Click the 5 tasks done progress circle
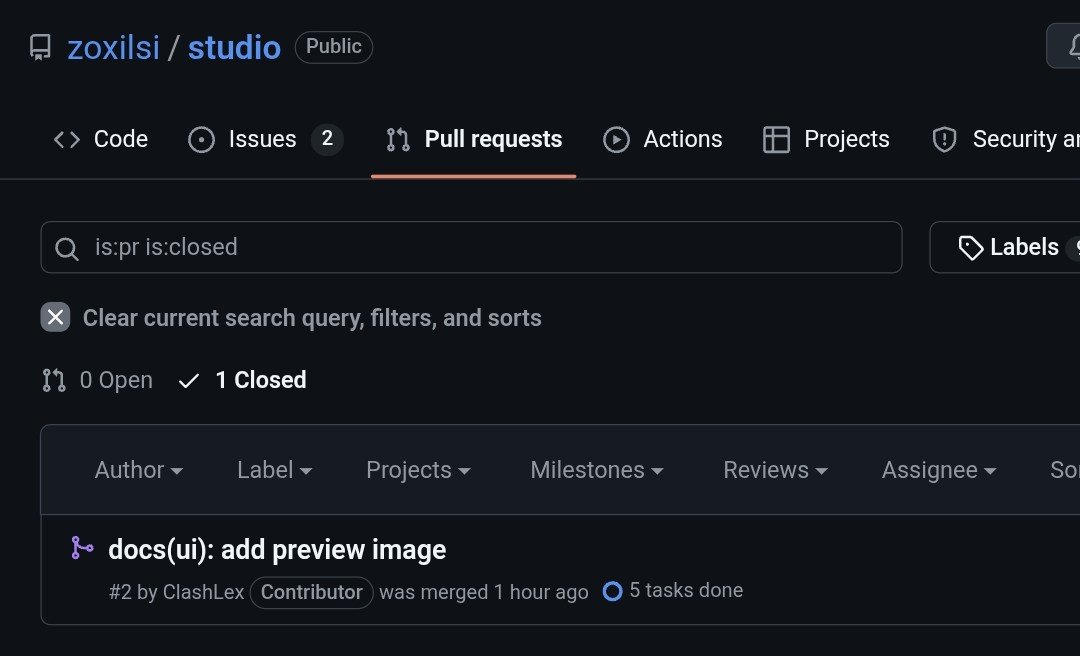1080x656 pixels. tap(612, 591)
